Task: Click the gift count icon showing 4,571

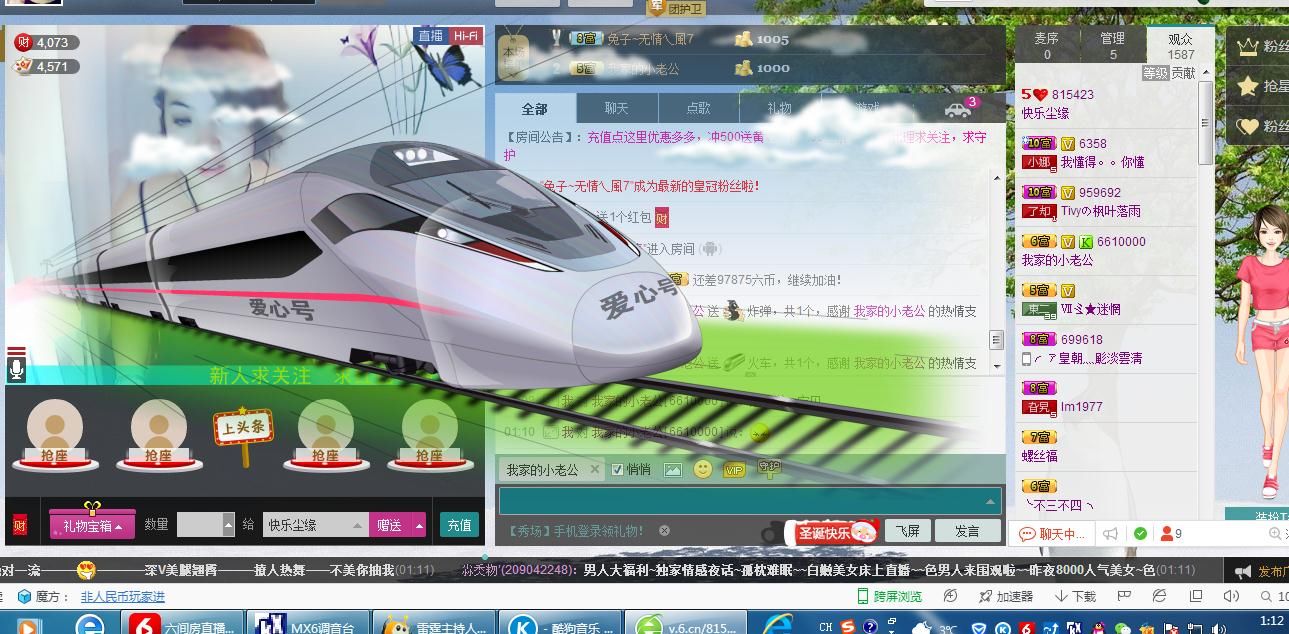Action: 23,66
